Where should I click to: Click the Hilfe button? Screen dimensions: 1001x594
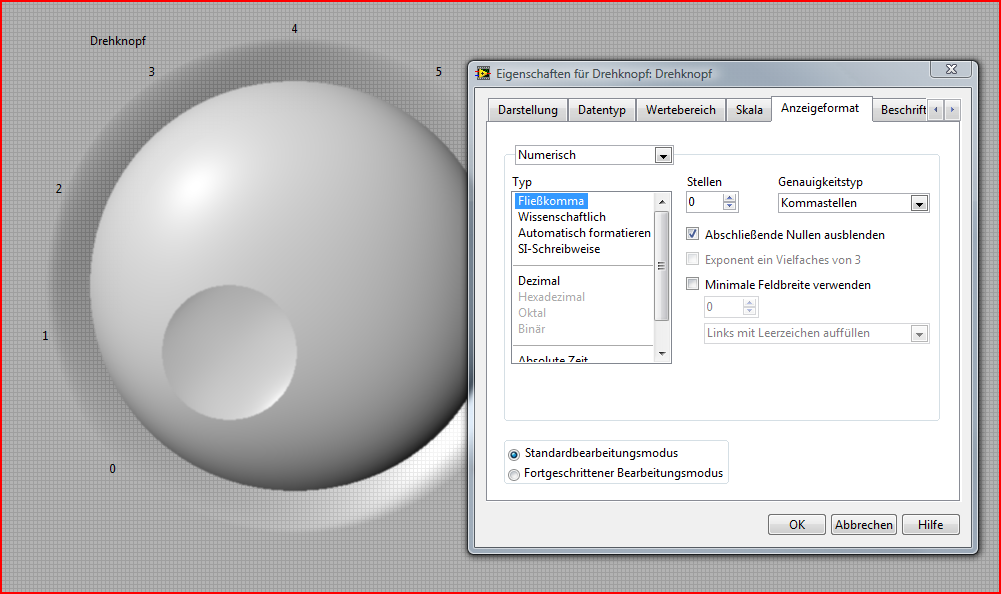click(931, 524)
